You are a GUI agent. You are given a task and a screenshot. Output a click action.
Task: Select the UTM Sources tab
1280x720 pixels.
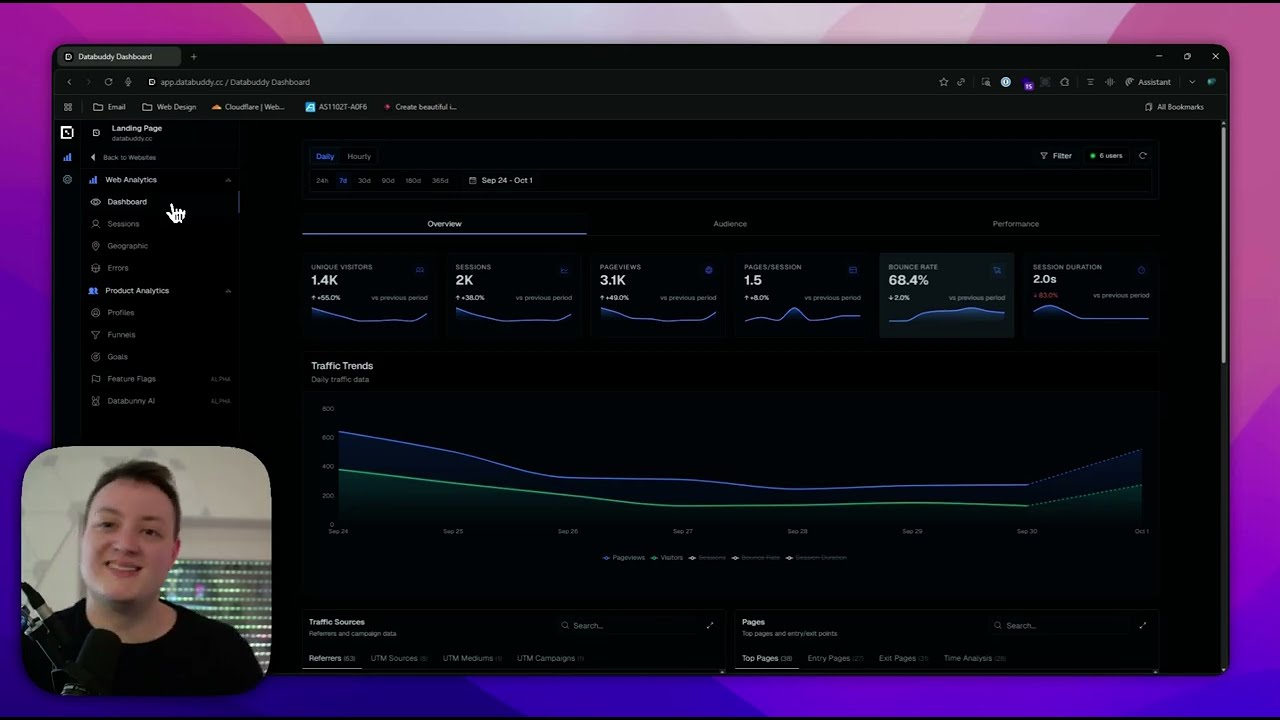(398, 658)
